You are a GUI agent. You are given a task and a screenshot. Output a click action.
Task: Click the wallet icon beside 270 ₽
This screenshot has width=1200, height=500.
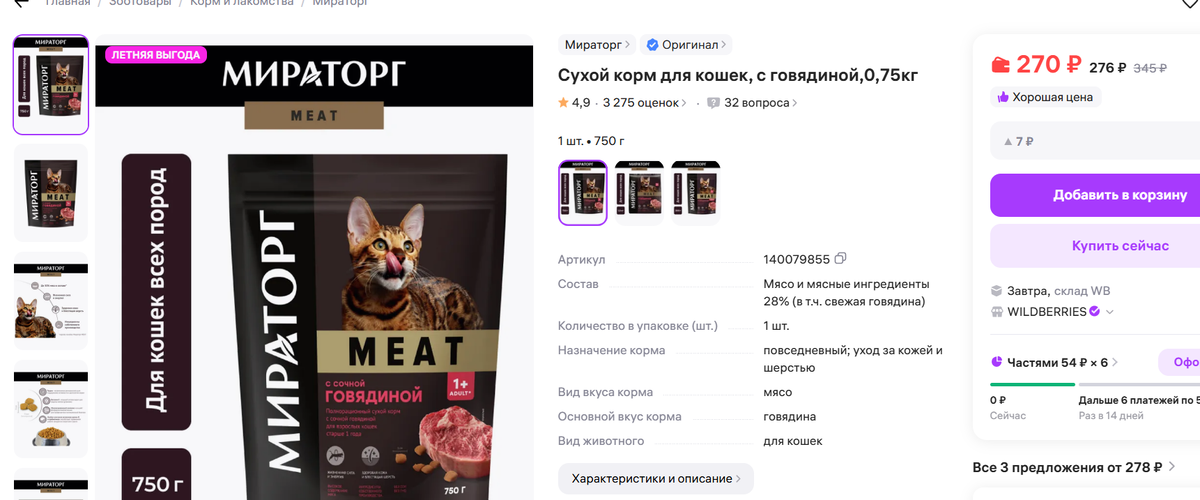(1000, 66)
